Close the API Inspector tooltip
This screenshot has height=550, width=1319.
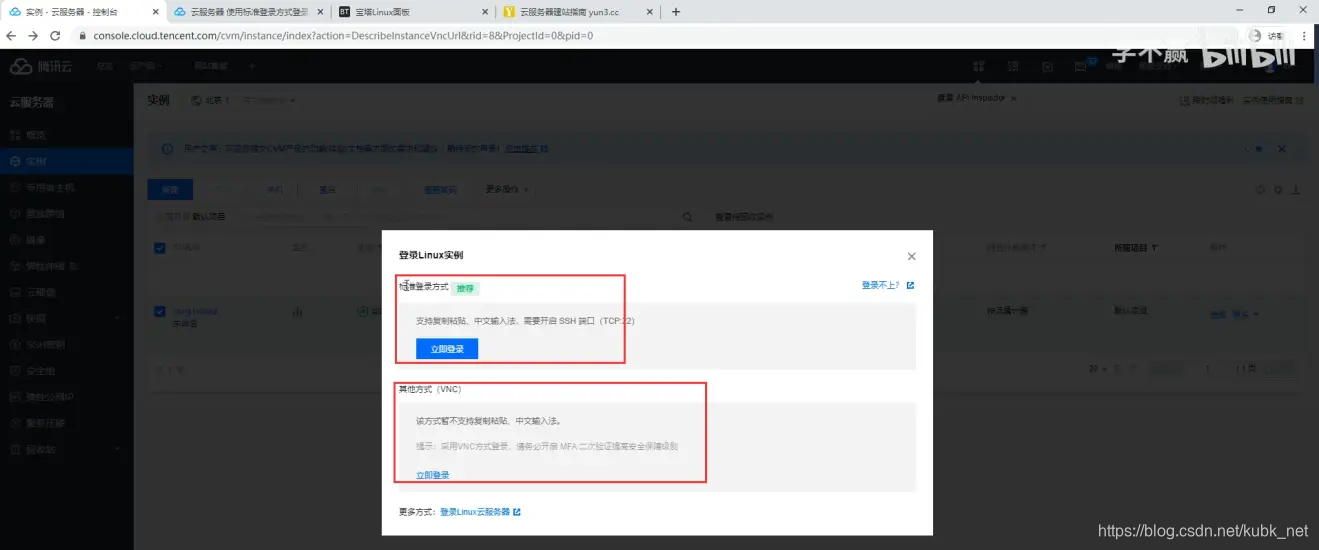(1013, 99)
